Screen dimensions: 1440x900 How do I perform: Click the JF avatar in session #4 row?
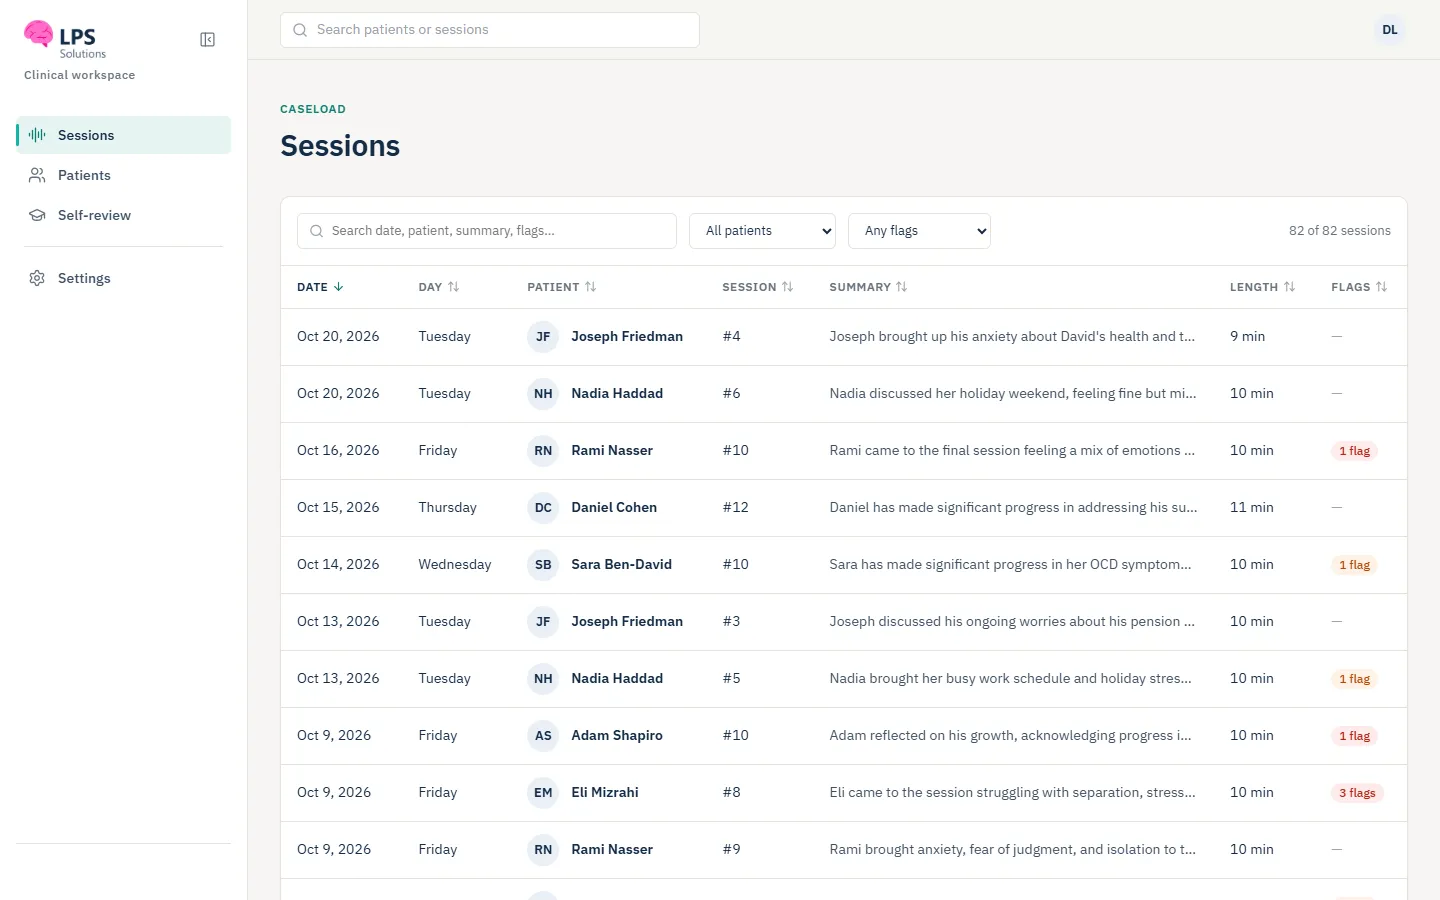click(543, 337)
